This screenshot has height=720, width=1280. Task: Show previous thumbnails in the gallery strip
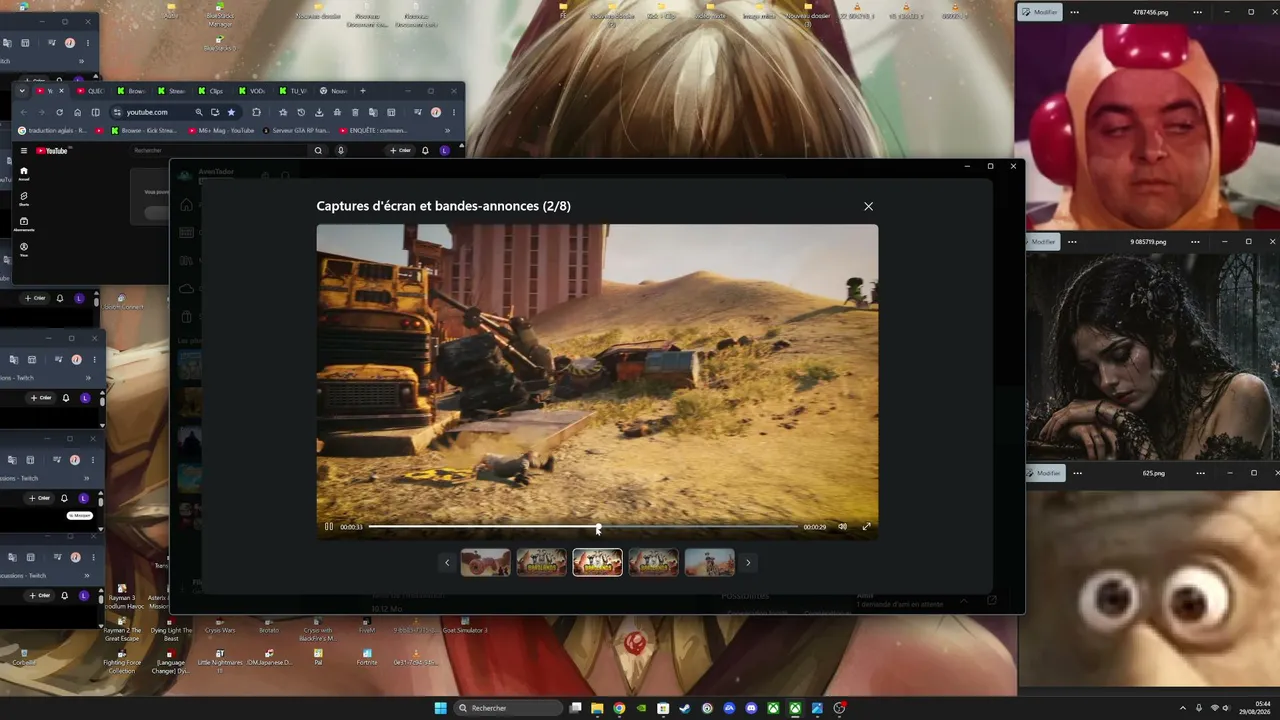pos(447,563)
